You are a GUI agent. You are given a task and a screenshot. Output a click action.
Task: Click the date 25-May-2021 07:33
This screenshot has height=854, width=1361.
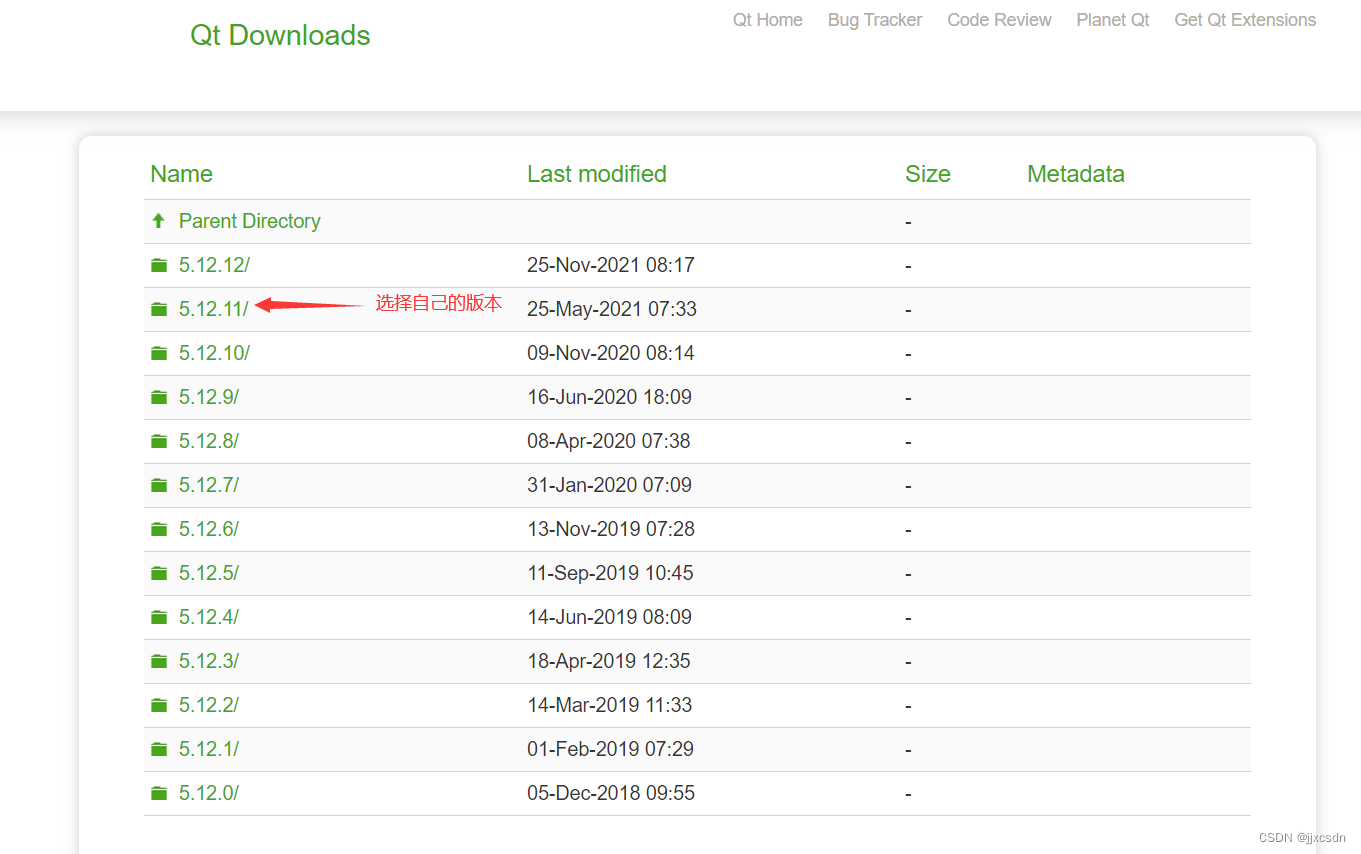(612, 309)
